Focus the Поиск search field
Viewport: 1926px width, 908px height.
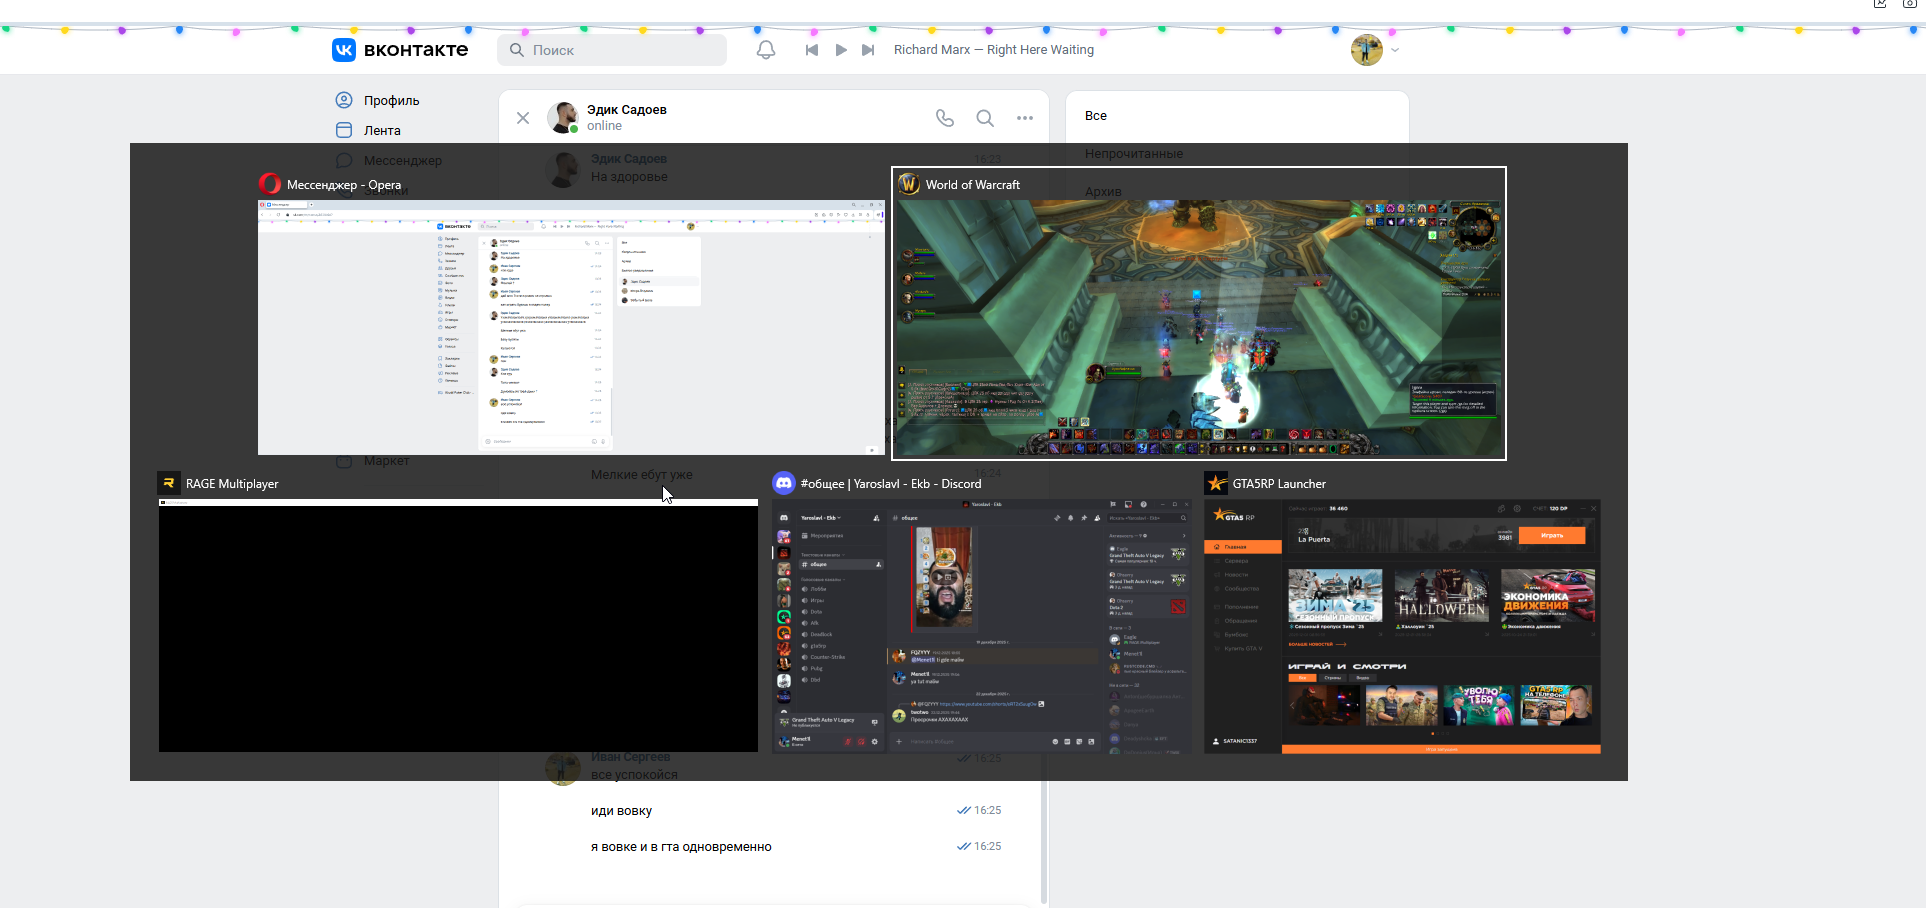(612, 50)
